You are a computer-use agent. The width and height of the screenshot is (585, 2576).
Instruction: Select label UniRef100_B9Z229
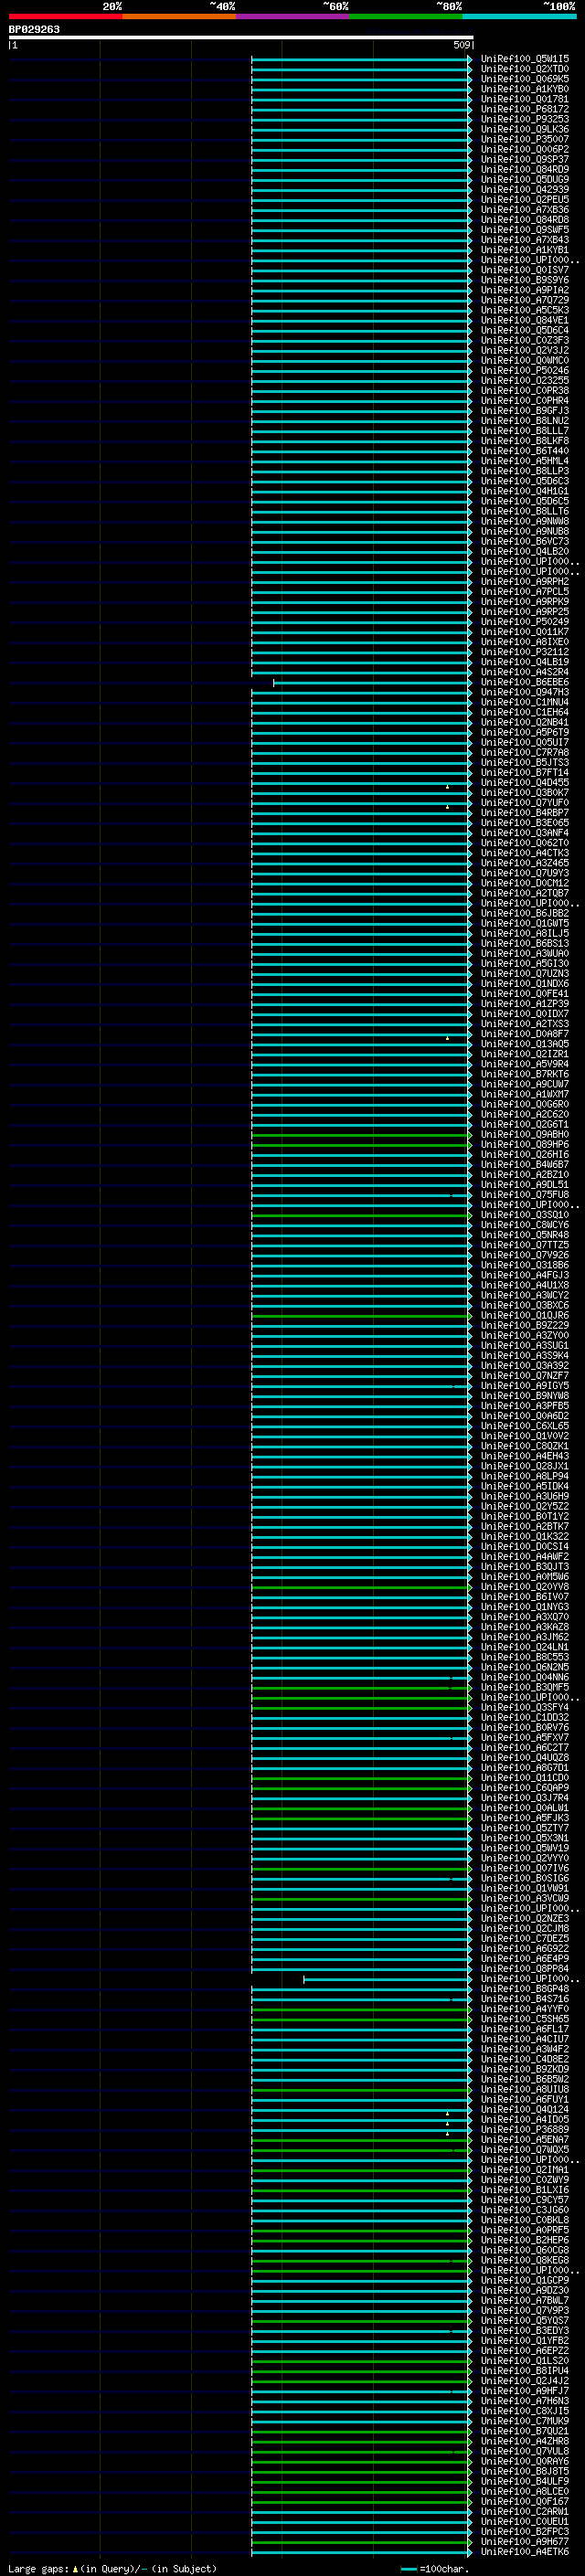tap(525, 1325)
